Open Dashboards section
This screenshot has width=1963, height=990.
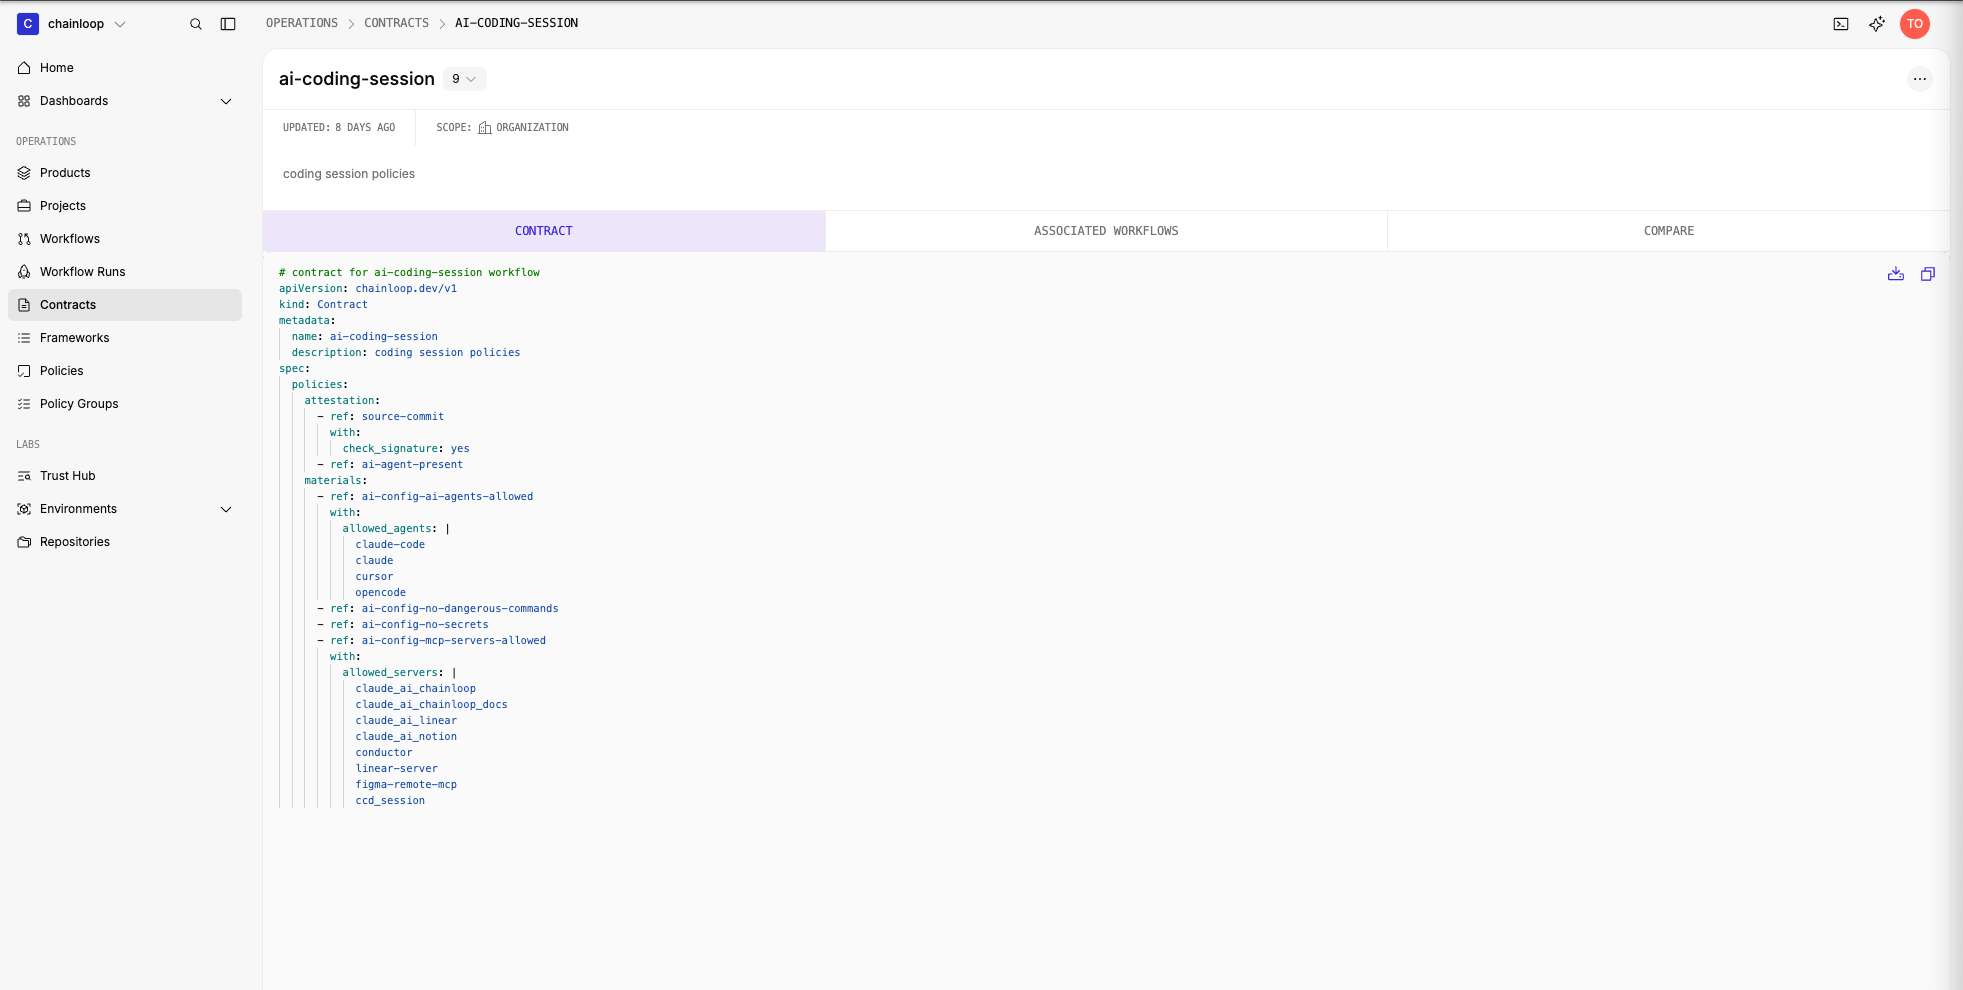point(125,101)
